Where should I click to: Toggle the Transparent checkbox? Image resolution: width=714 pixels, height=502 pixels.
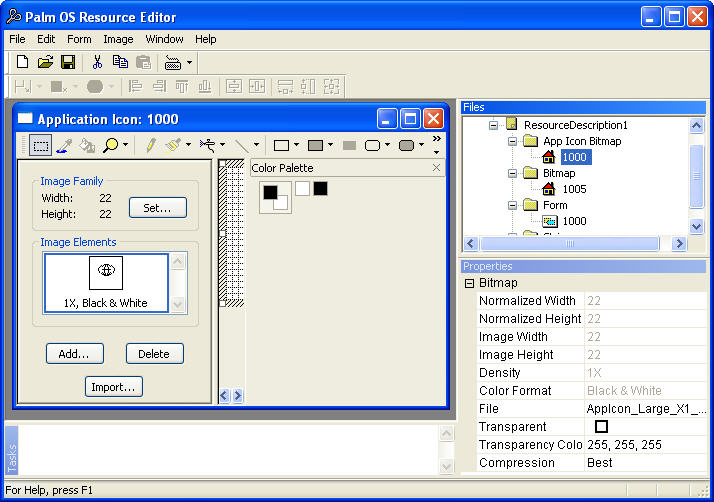601,426
